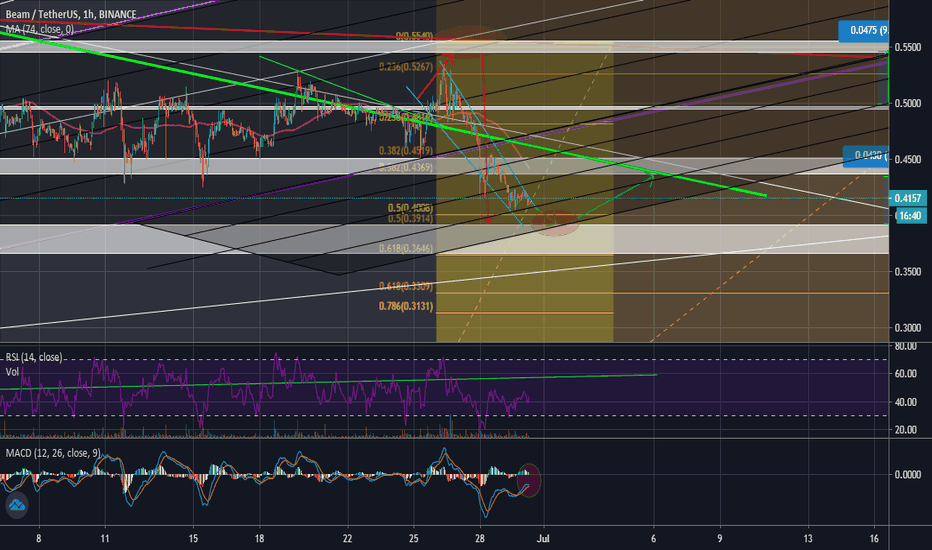Image resolution: width=932 pixels, height=550 pixels.
Task: Click date 8 on time axis
Action: (39, 539)
